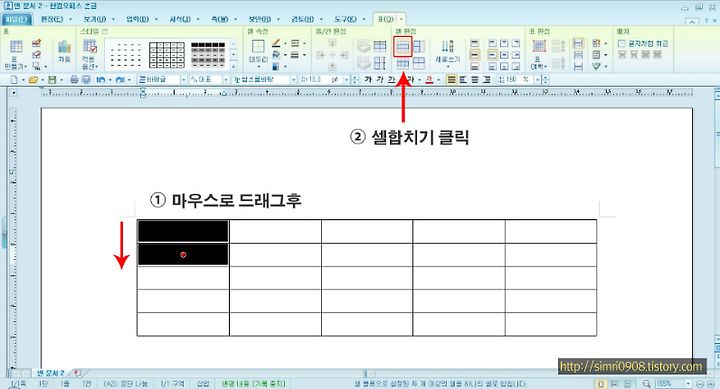Click the 빈 문서 2 document tab
720x389 pixels.
pyautogui.click(x=51, y=373)
